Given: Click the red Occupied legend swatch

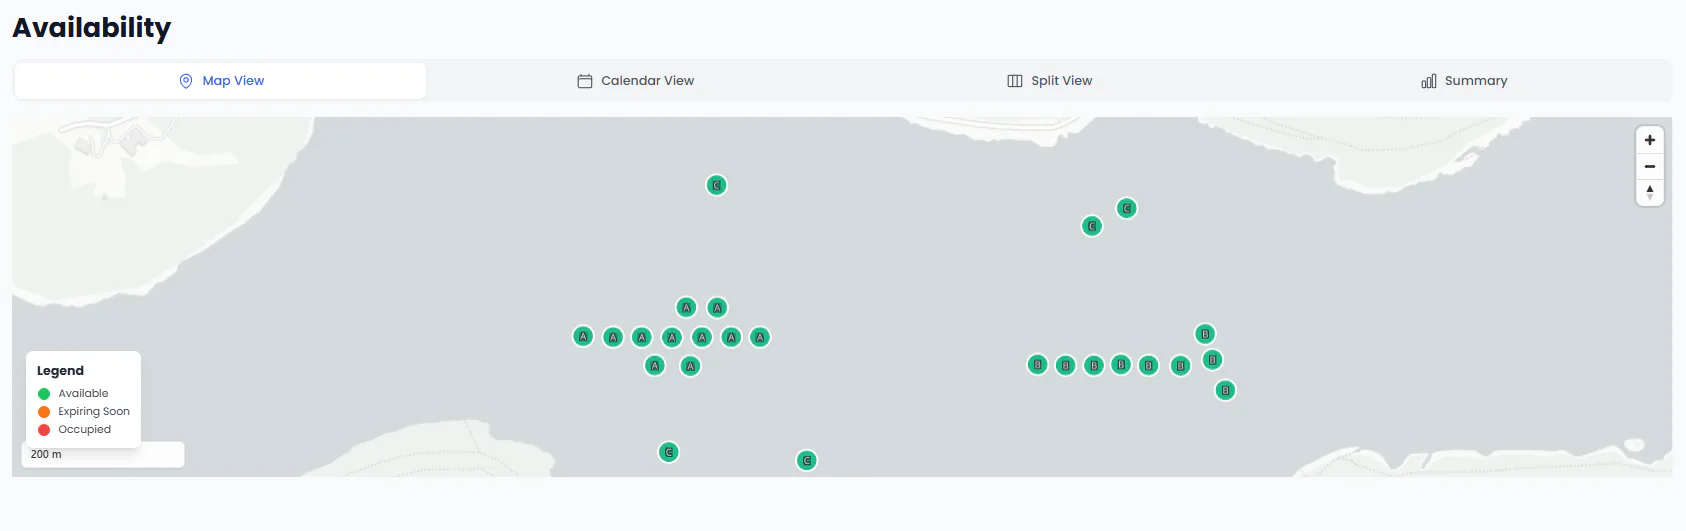Looking at the screenshot, I should pos(44,430).
